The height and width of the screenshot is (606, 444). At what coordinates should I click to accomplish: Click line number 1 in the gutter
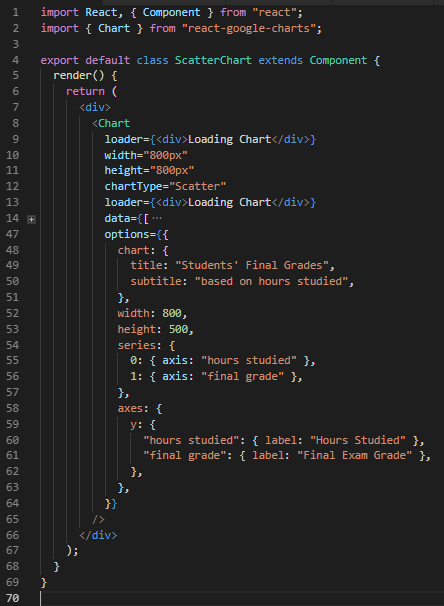(x=15, y=12)
